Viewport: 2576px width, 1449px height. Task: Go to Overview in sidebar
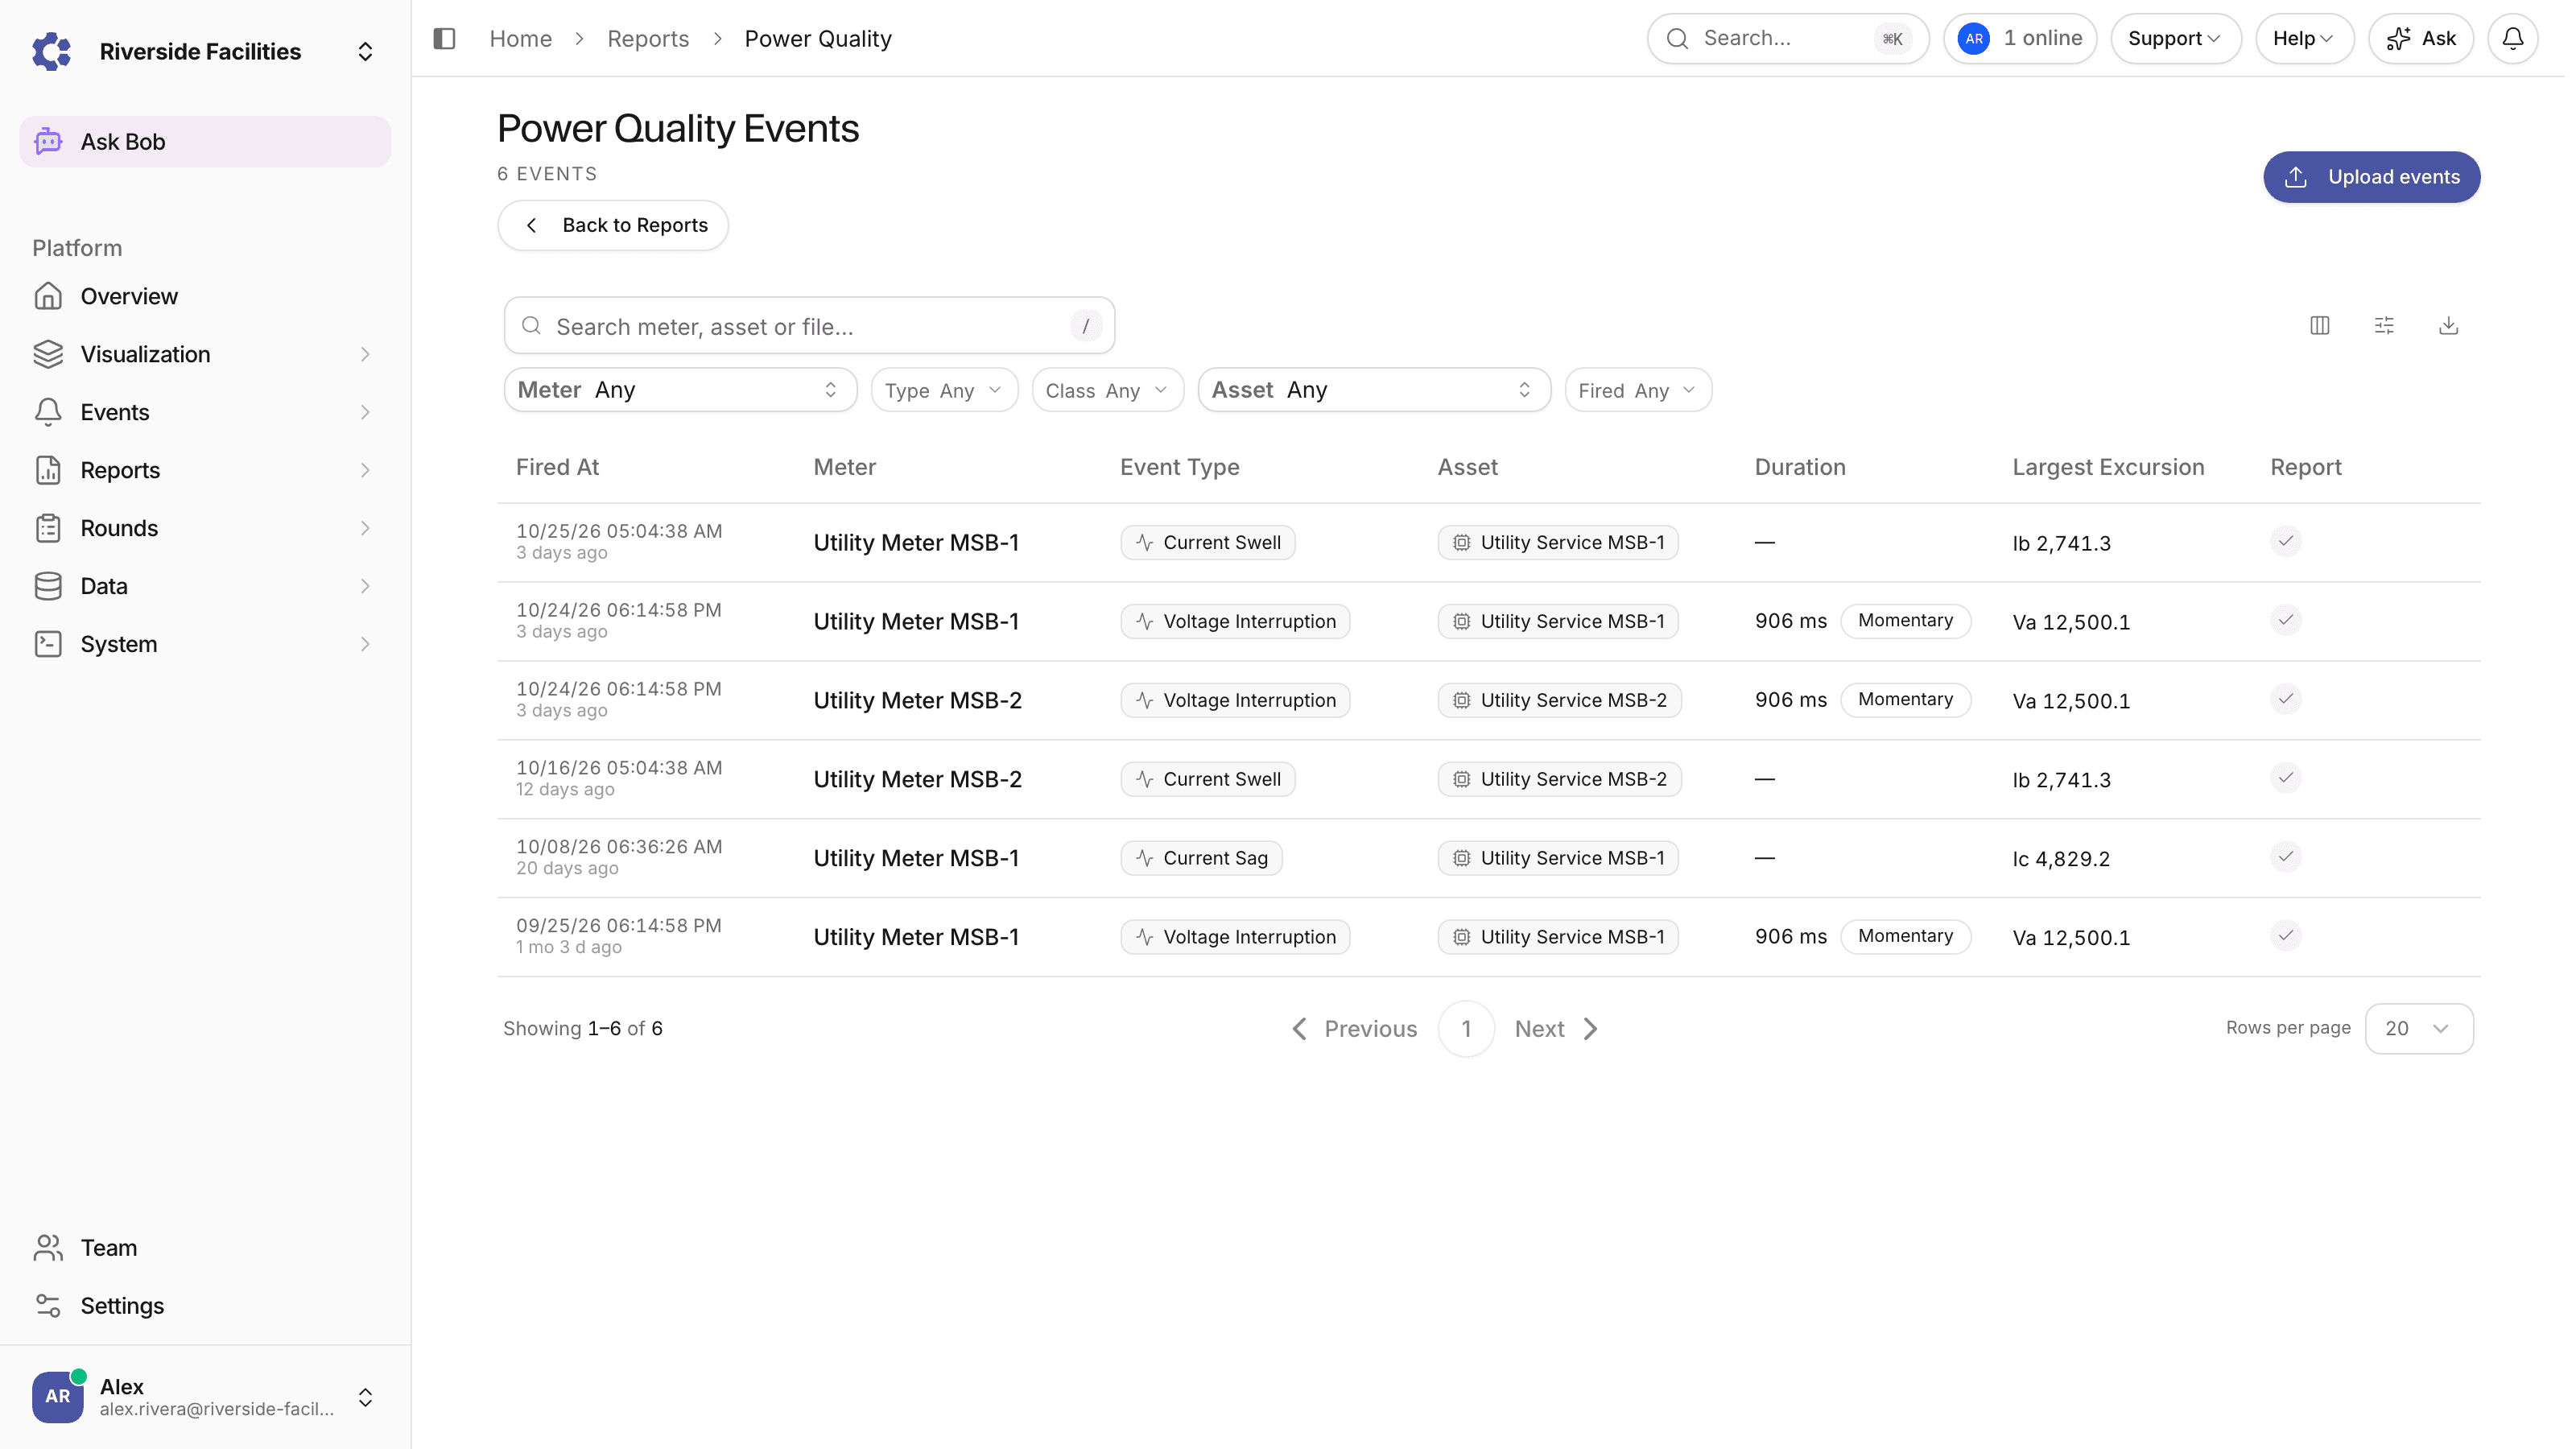pos(205,296)
